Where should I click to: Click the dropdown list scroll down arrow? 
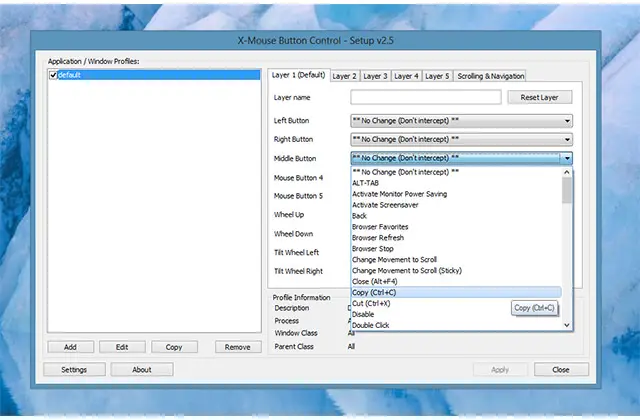click(x=567, y=325)
